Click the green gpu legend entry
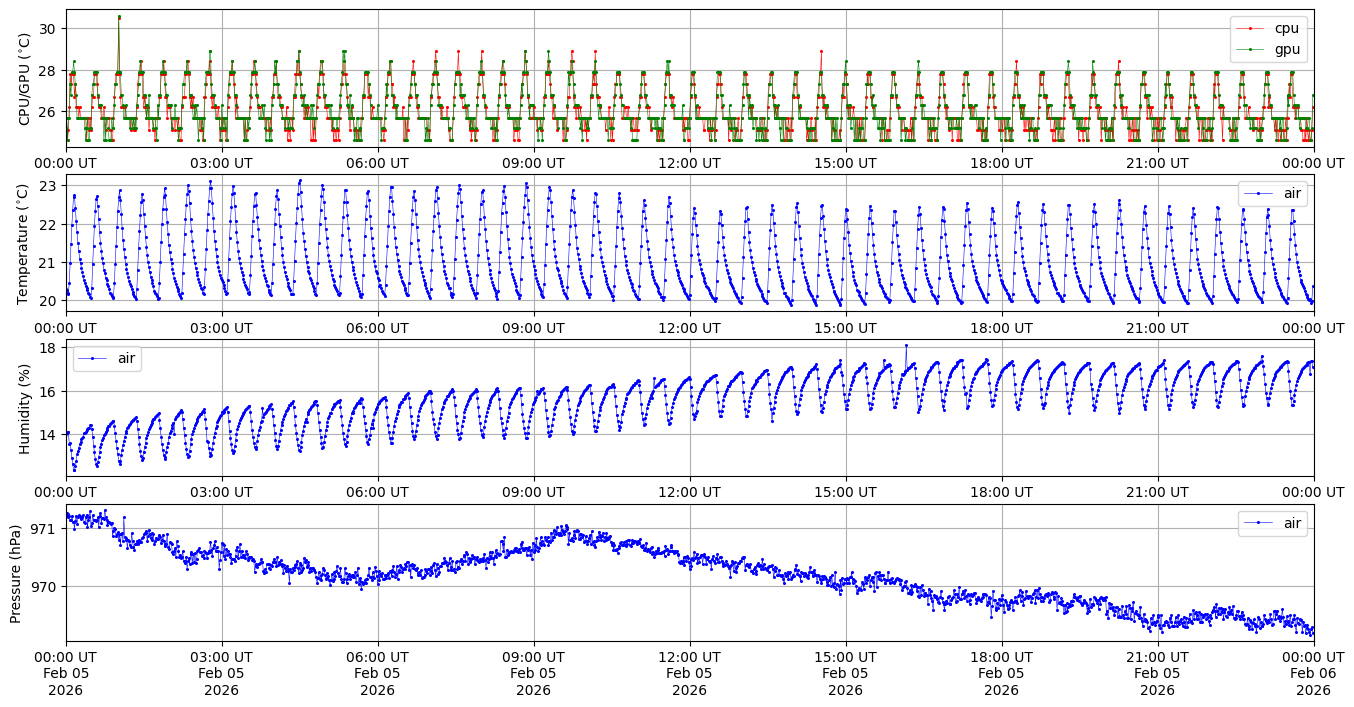 click(x=1268, y=48)
